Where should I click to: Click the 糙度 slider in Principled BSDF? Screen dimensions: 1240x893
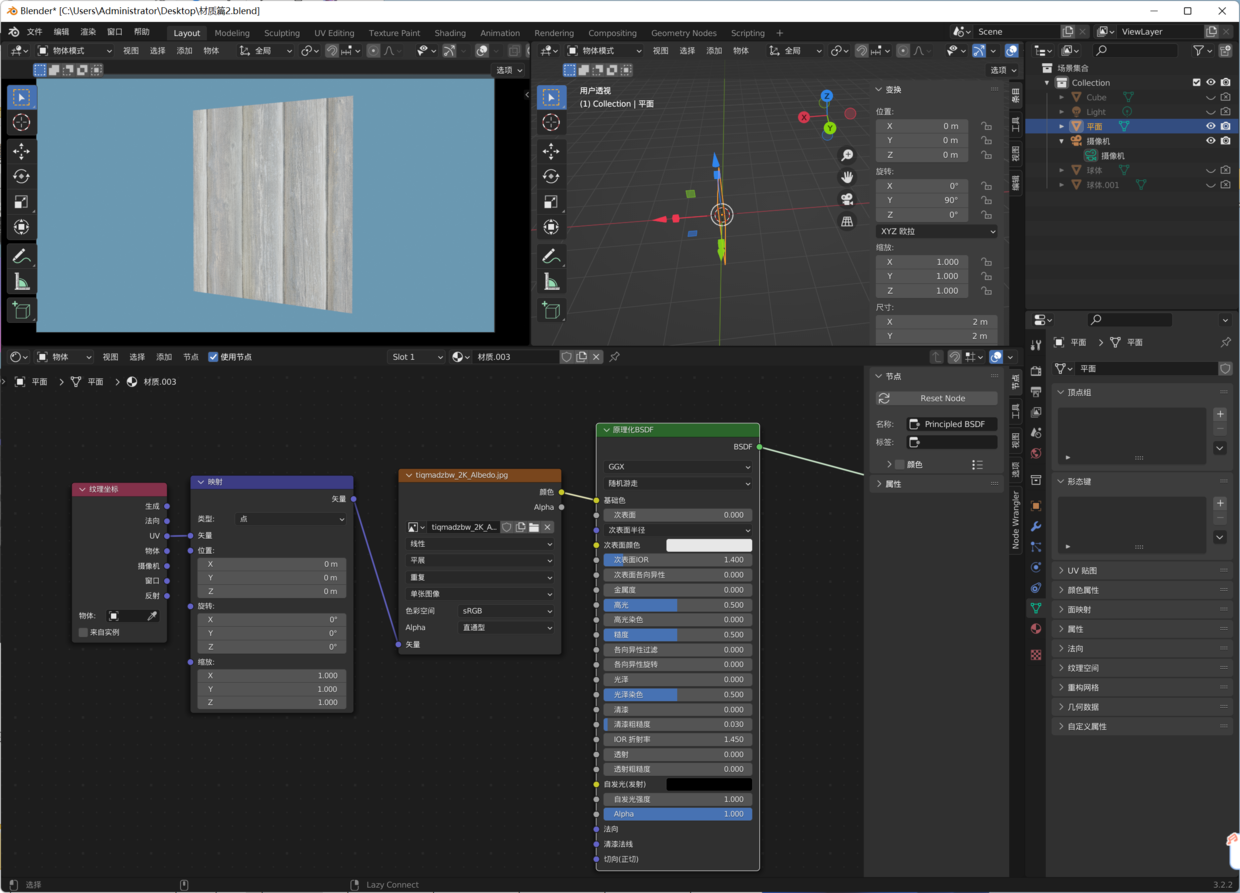pos(677,635)
